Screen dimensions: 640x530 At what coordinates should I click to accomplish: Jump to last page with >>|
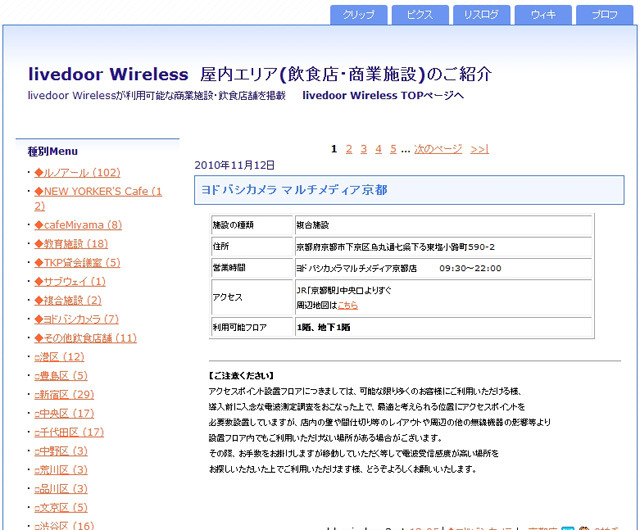480,149
